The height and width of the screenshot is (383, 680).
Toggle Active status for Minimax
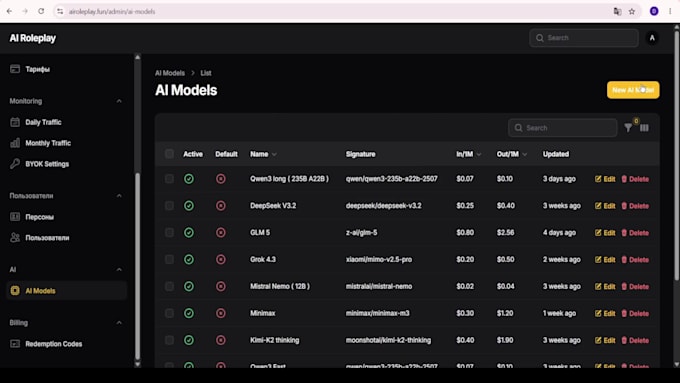click(189, 313)
